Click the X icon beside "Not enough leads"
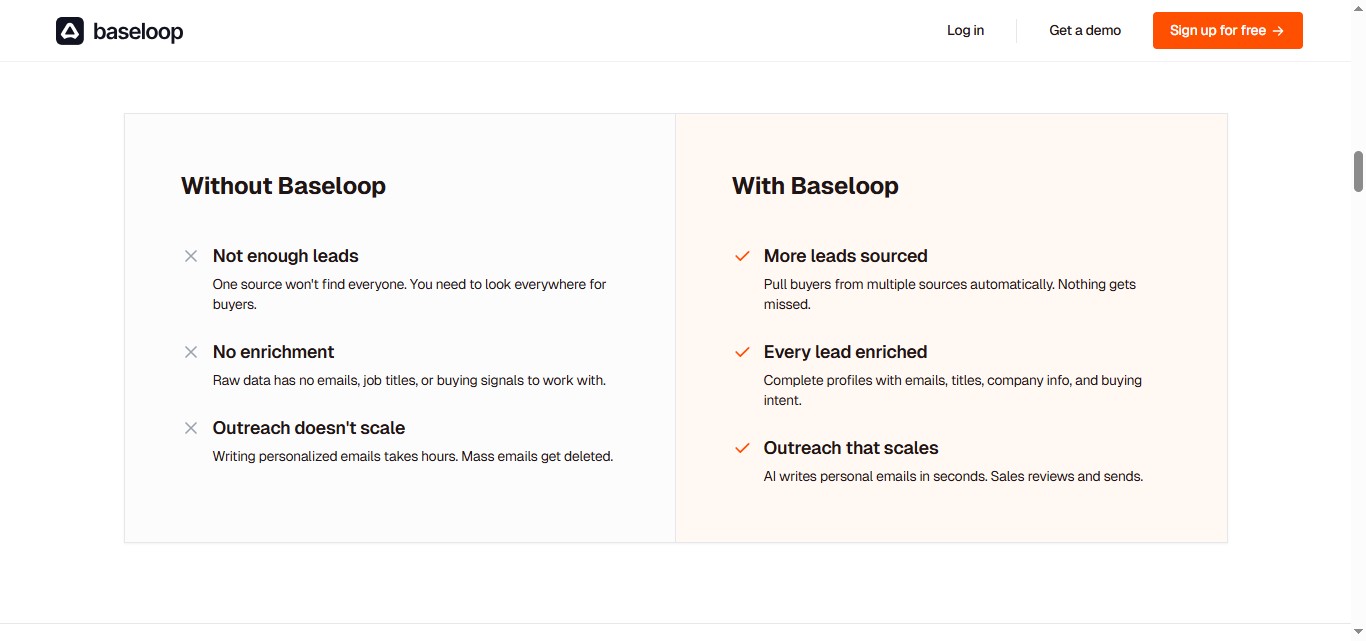The width and height of the screenshot is (1366, 641). coord(191,257)
